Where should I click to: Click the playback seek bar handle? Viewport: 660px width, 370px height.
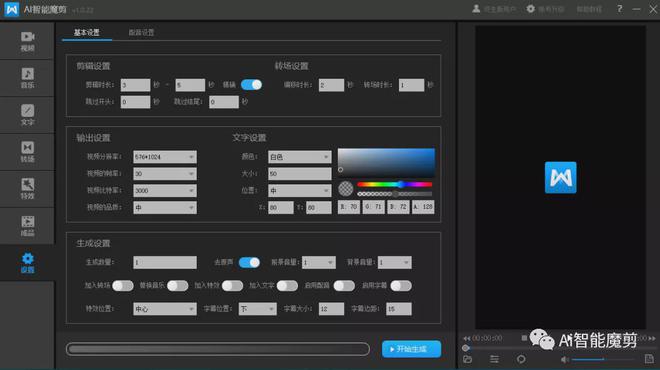tap(466, 348)
